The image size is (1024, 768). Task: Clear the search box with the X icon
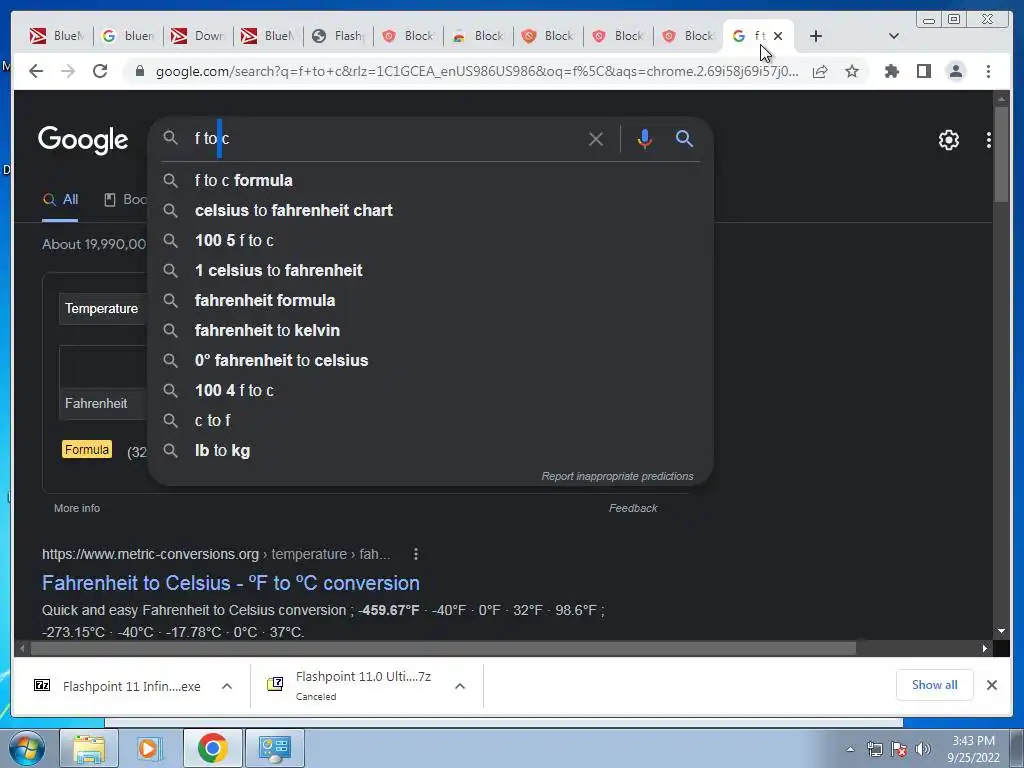pyautogui.click(x=596, y=138)
